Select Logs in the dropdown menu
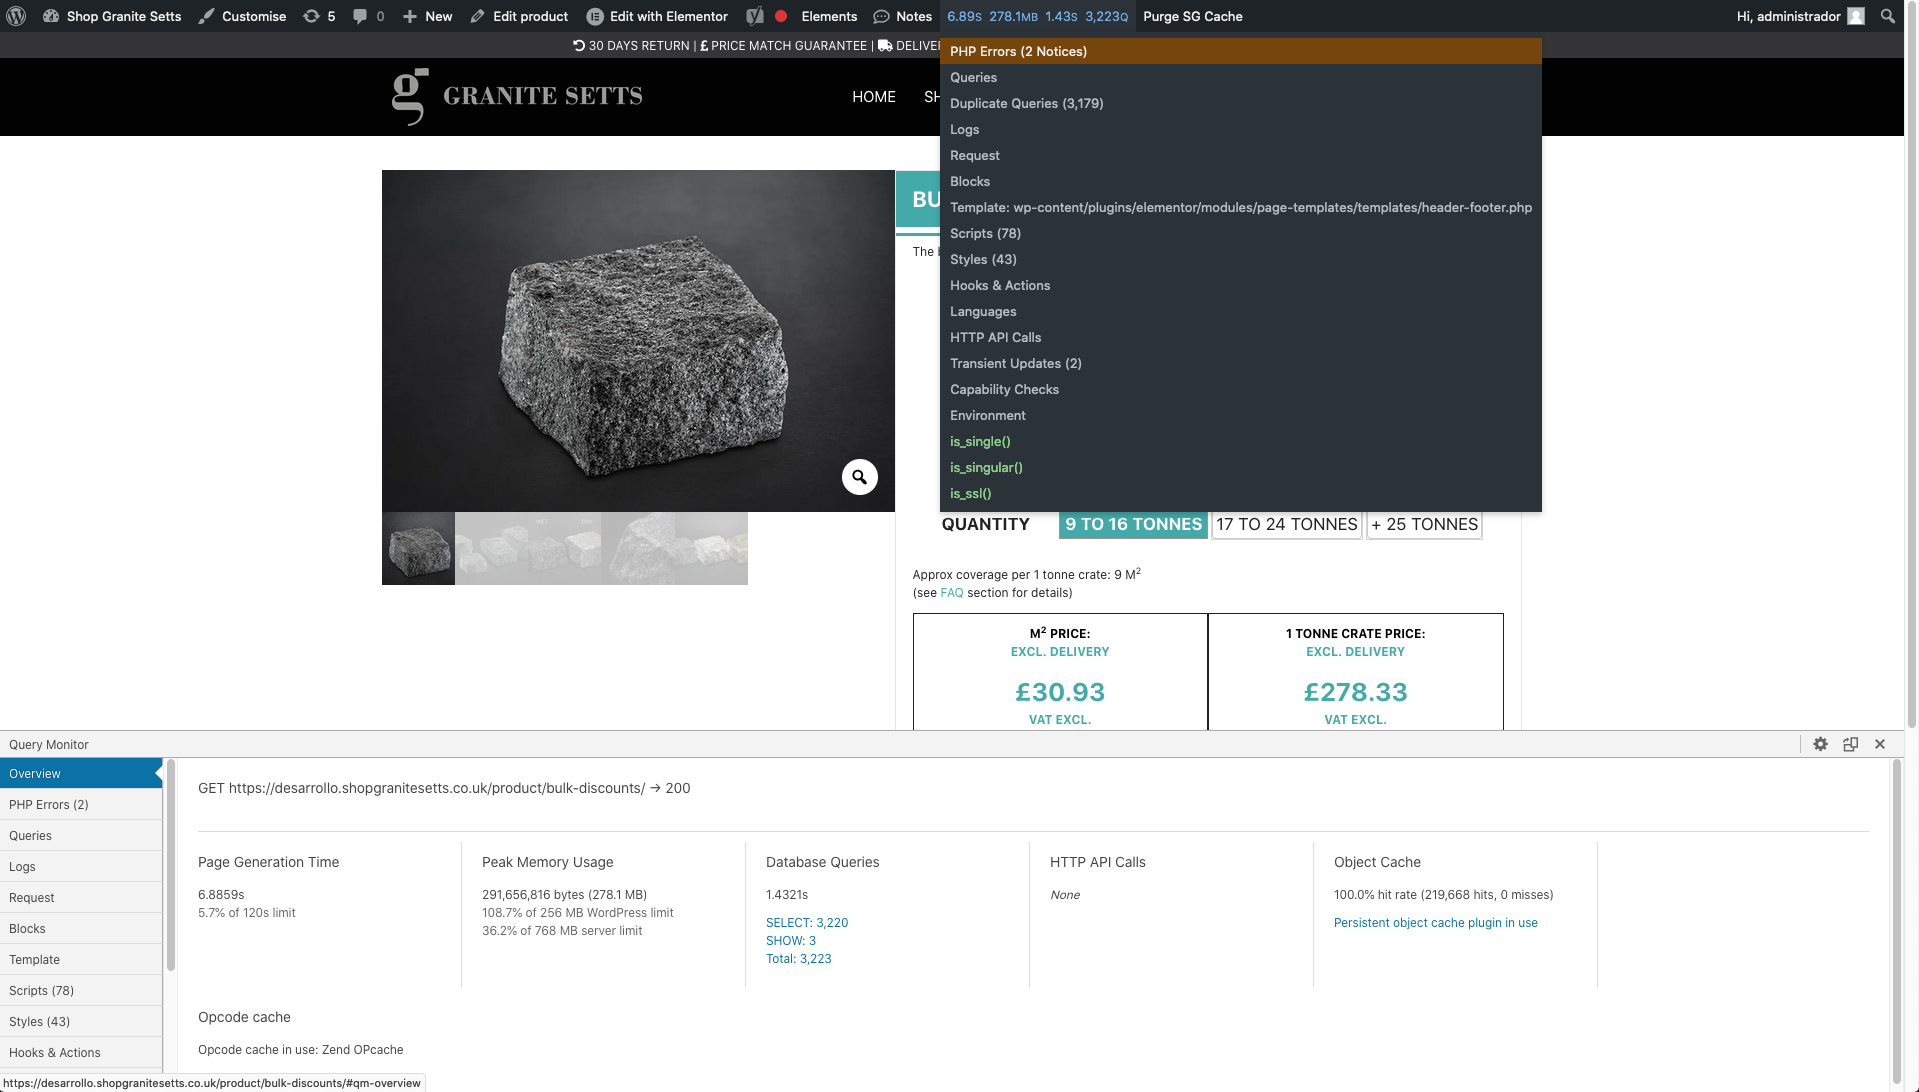 tap(1240, 129)
